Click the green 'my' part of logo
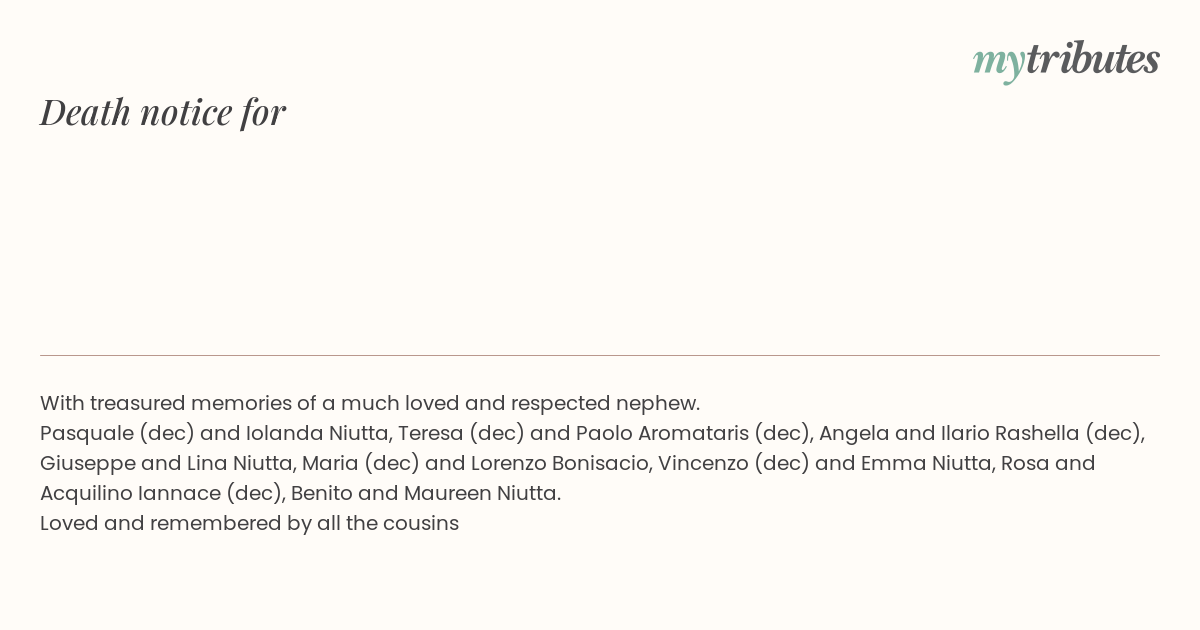The width and height of the screenshot is (1200, 630). (998, 64)
